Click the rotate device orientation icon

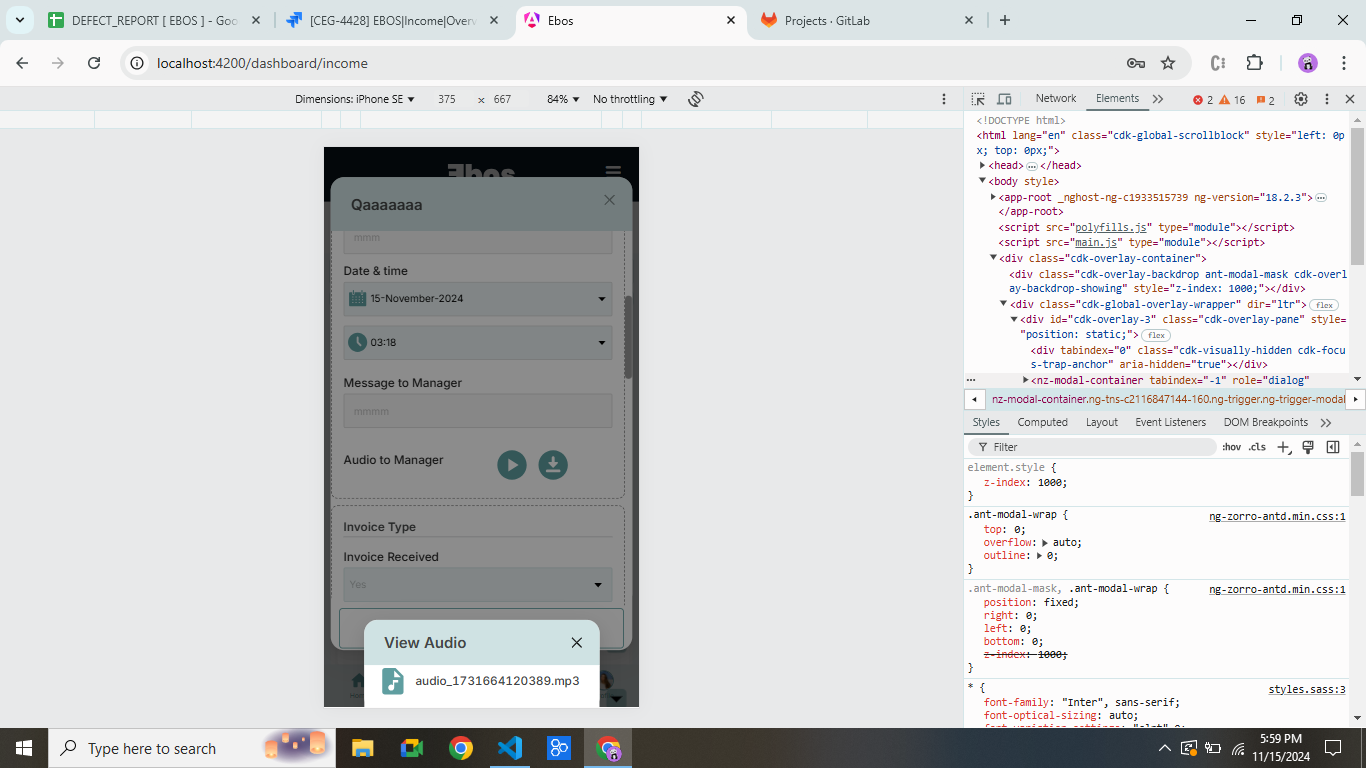696,99
